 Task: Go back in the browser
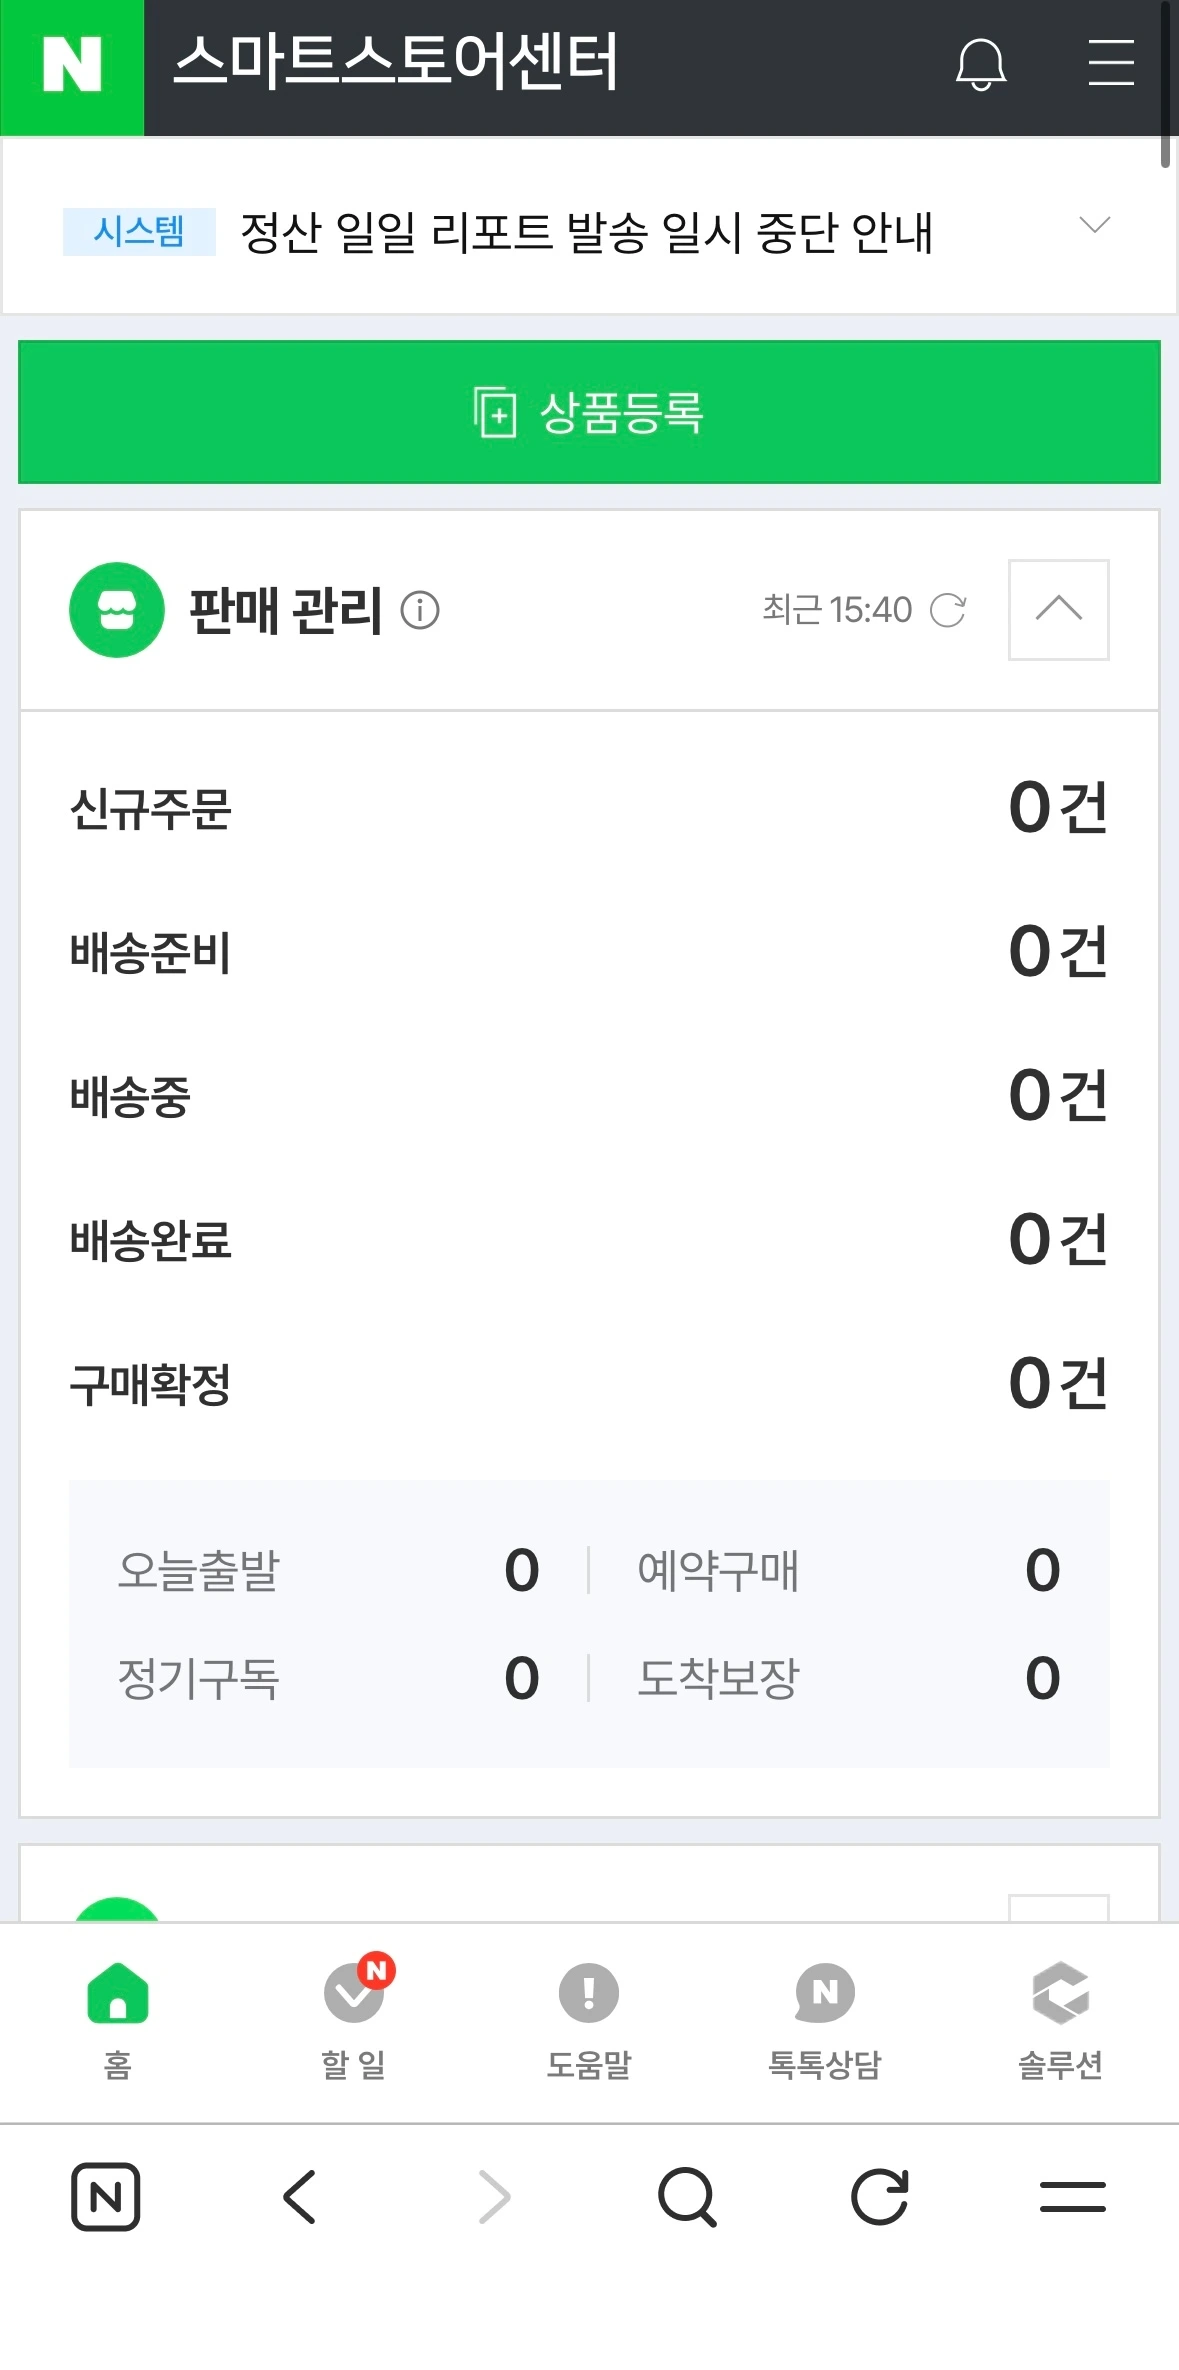(300, 2197)
